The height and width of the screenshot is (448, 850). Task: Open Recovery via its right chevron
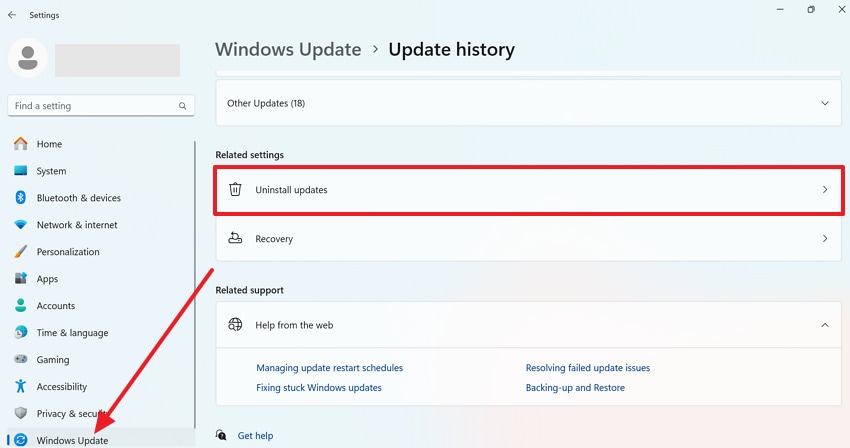pos(825,239)
